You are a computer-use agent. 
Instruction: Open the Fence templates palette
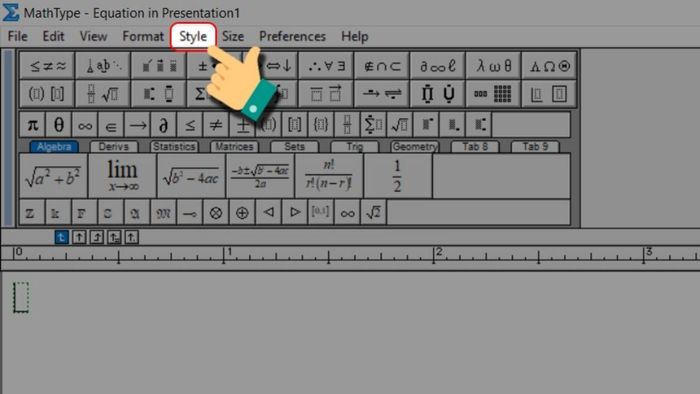point(47,94)
